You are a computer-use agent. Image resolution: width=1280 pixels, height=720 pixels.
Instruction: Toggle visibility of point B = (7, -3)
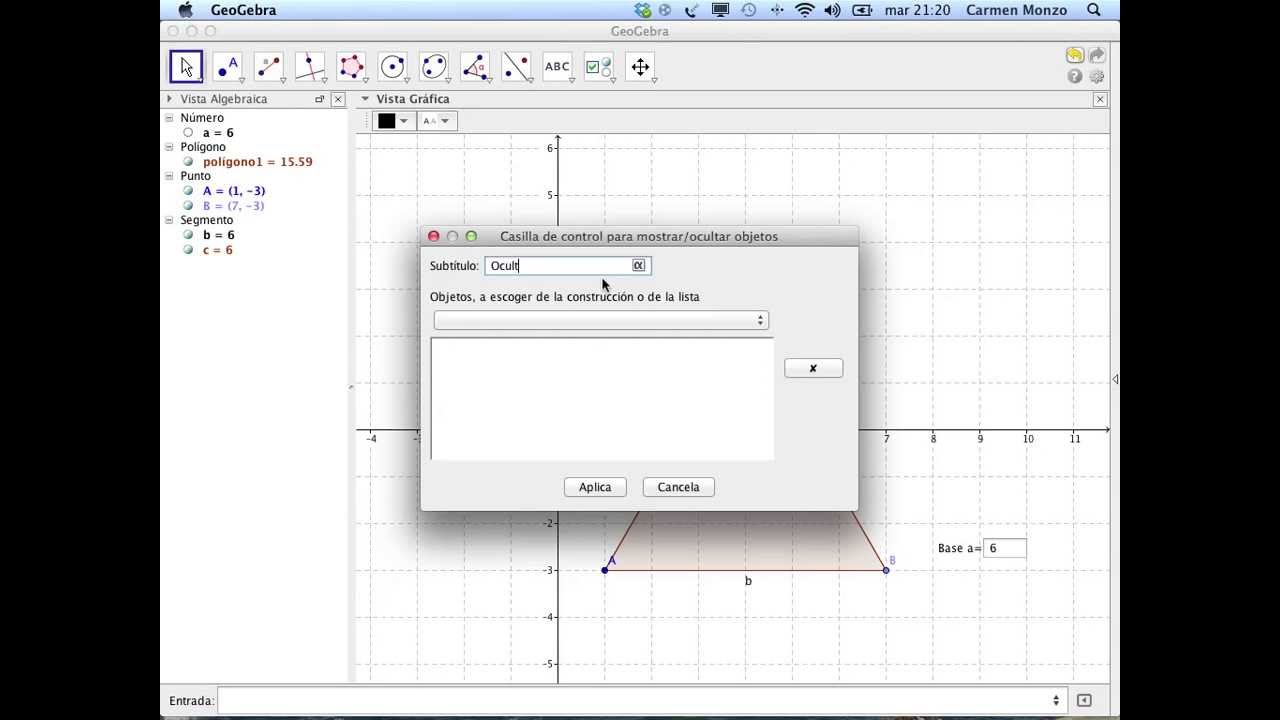coord(188,206)
